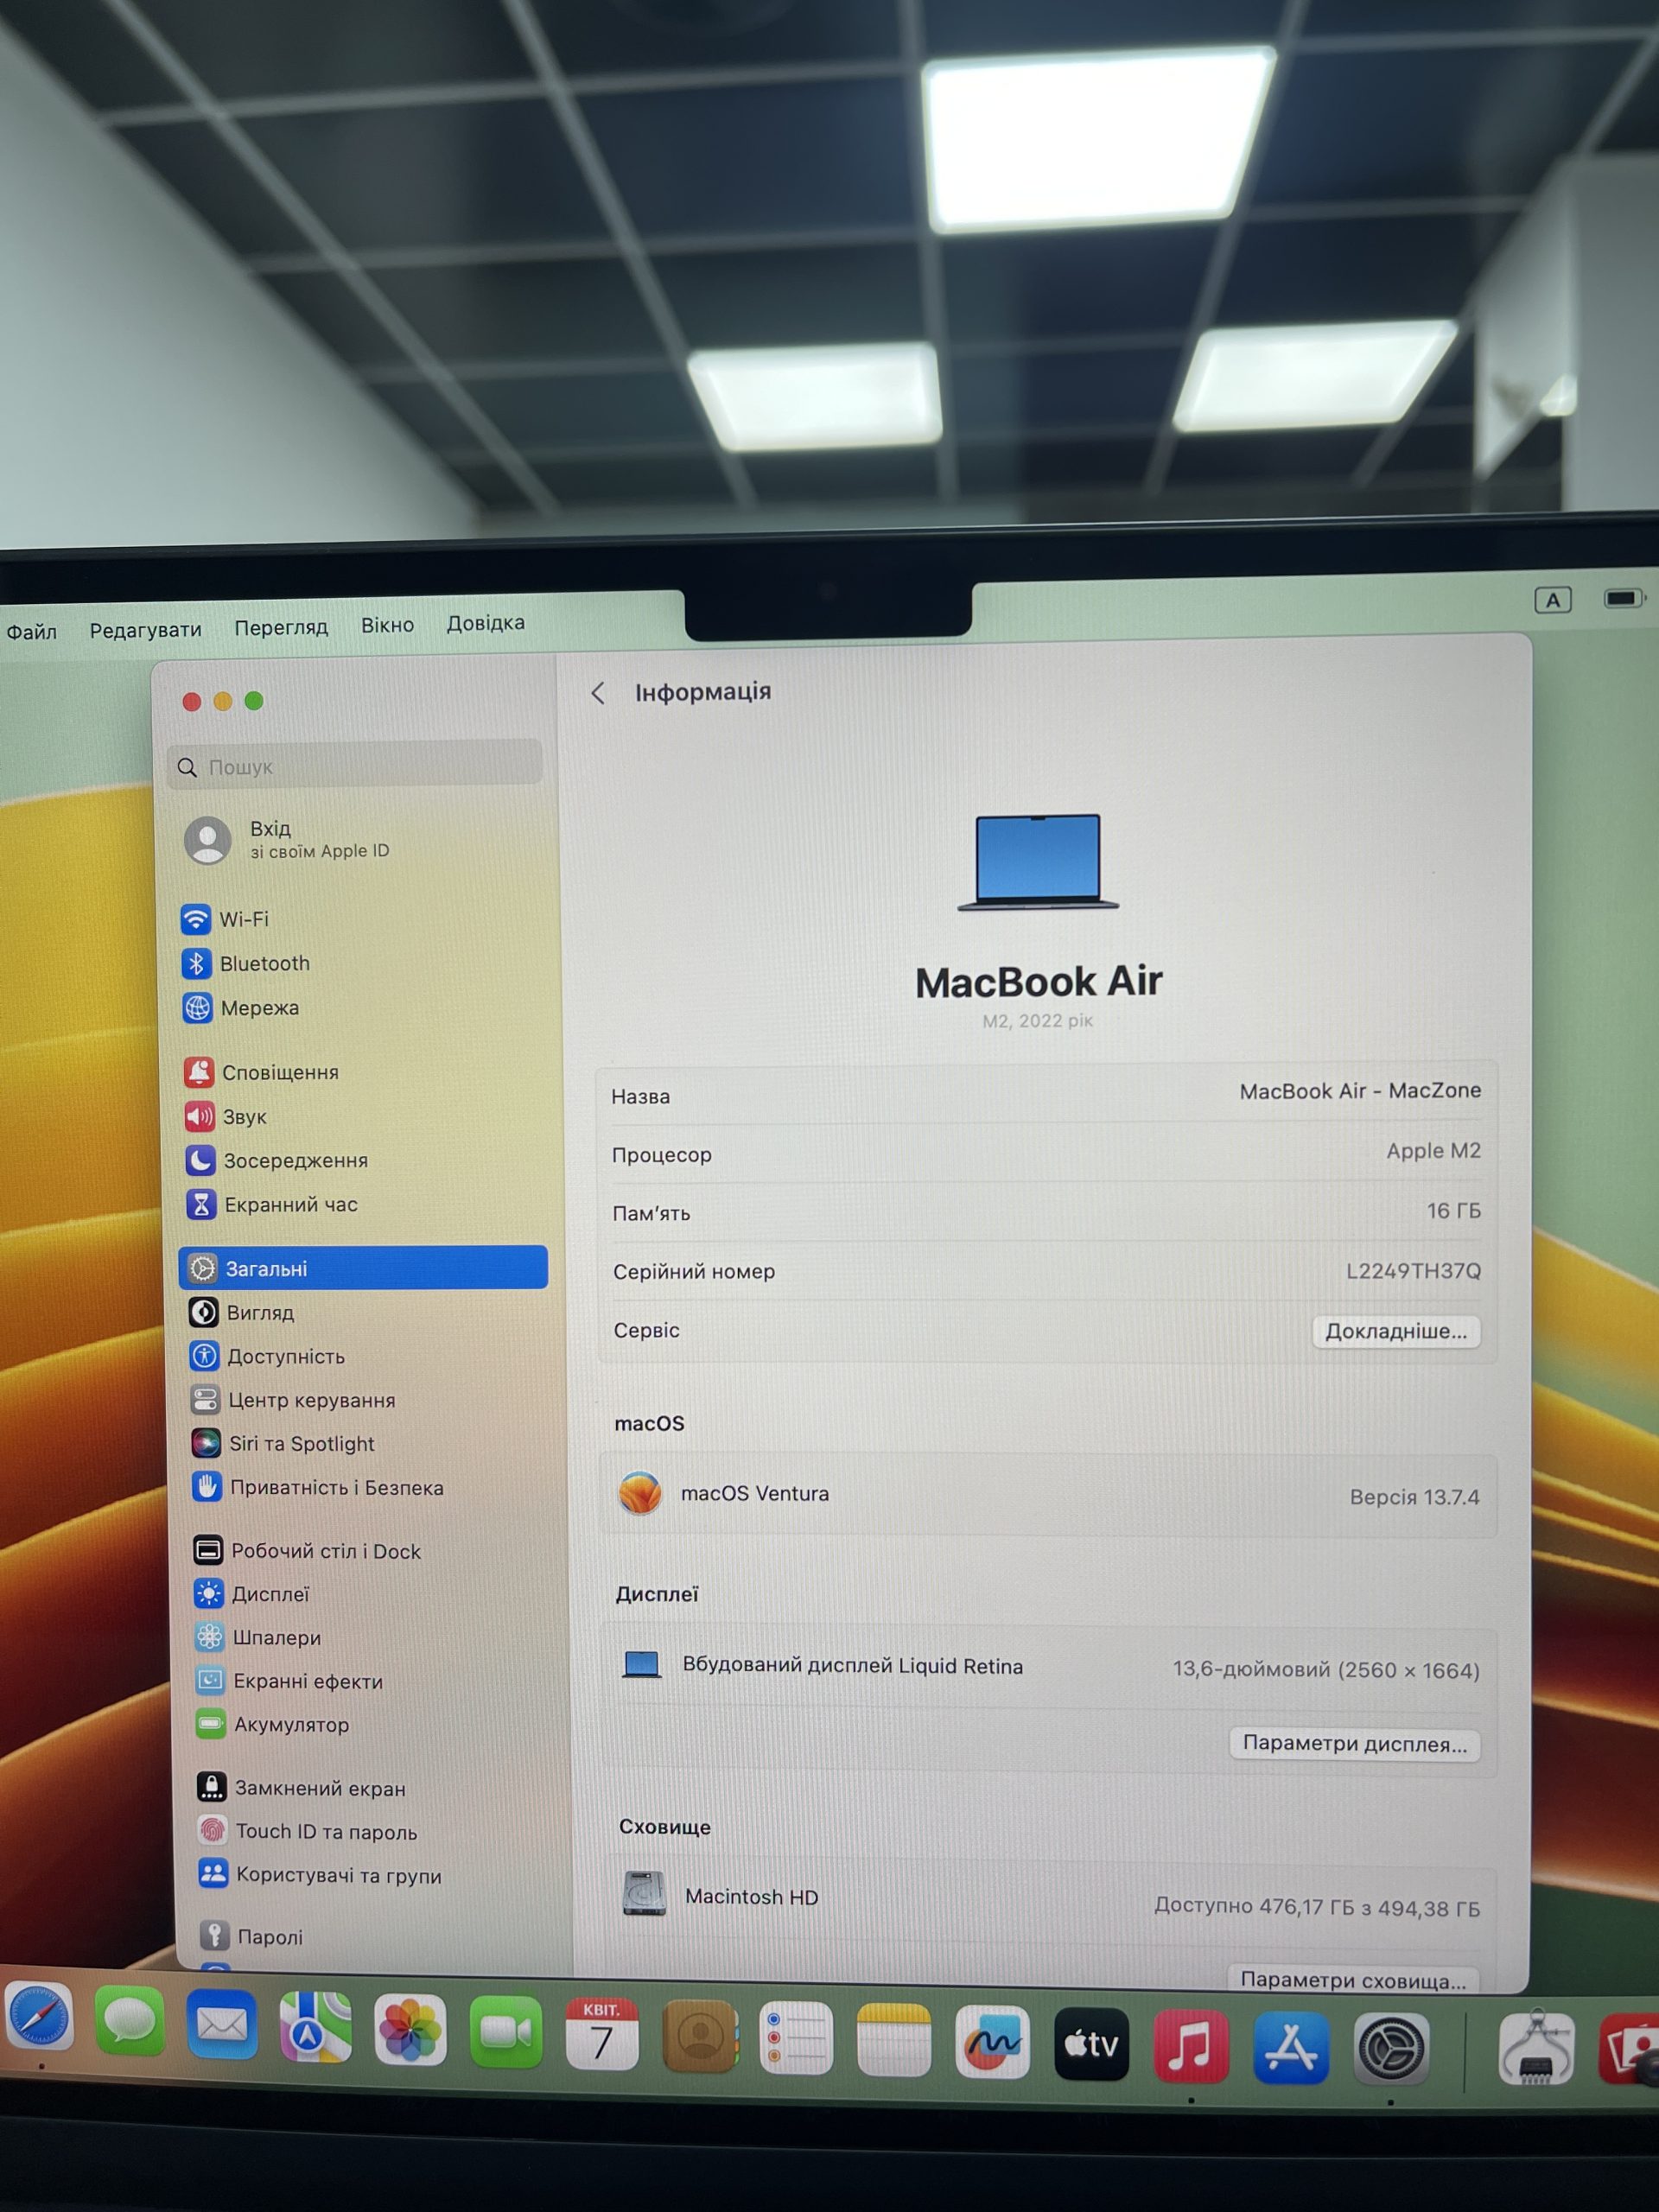Click the Версія 13.7.4 text

pyautogui.click(x=1414, y=1497)
